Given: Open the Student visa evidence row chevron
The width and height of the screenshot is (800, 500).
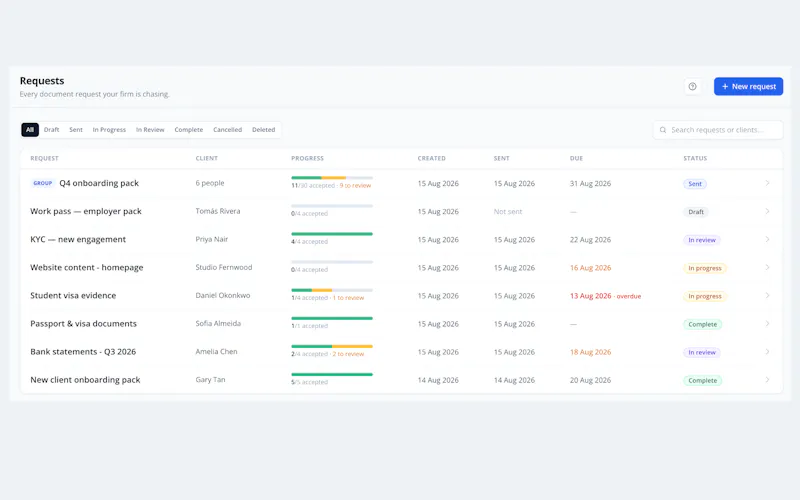Looking at the screenshot, I should pyautogui.click(x=767, y=295).
